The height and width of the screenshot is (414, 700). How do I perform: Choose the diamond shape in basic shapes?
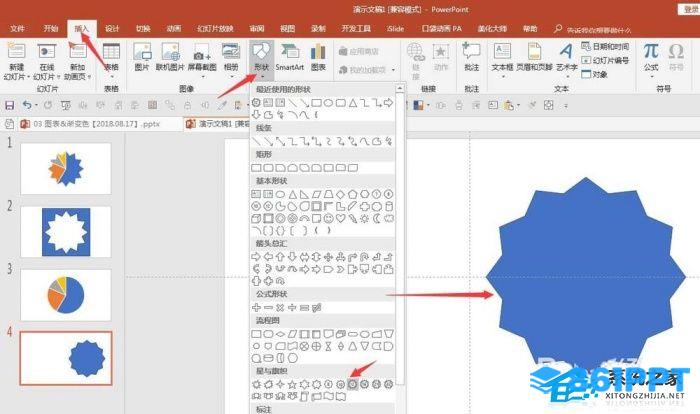(340, 194)
